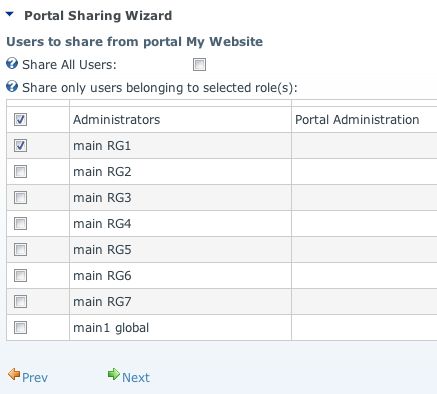The width and height of the screenshot is (437, 394).
Task: Click the Portal Sharing Wizard title
Action: pos(98,16)
